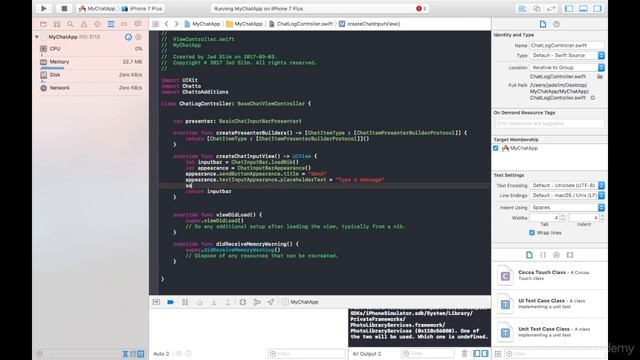
Task: Click the folder icon to choose file location
Action: [x=600, y=77]
